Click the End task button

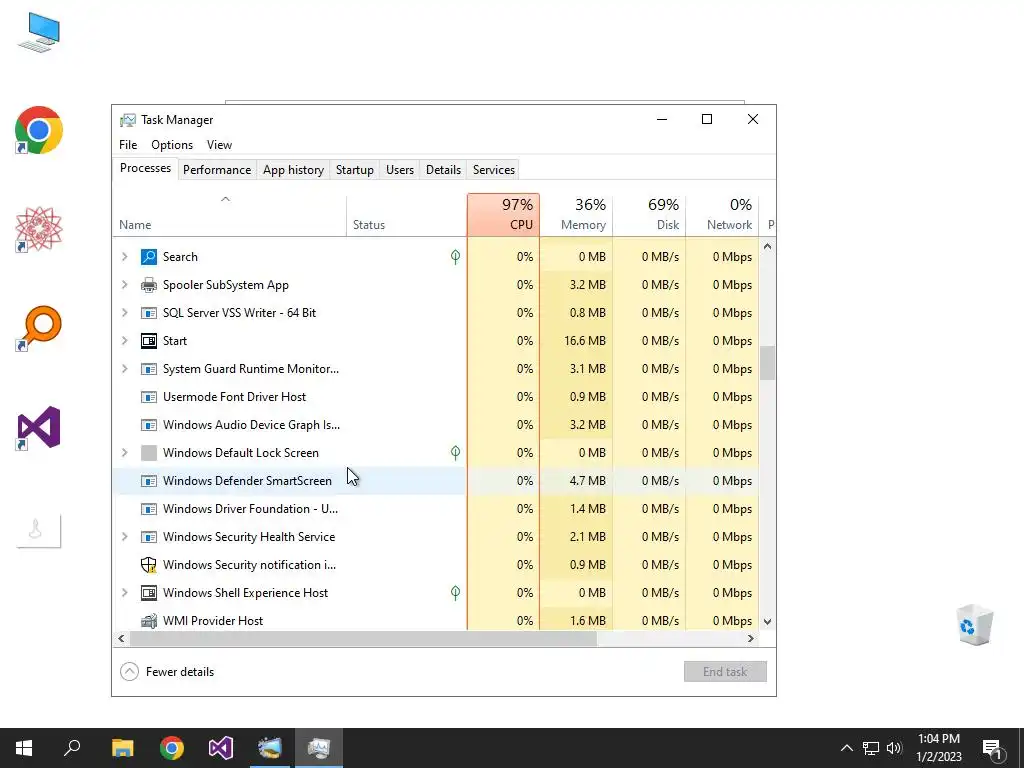[725, 671]
